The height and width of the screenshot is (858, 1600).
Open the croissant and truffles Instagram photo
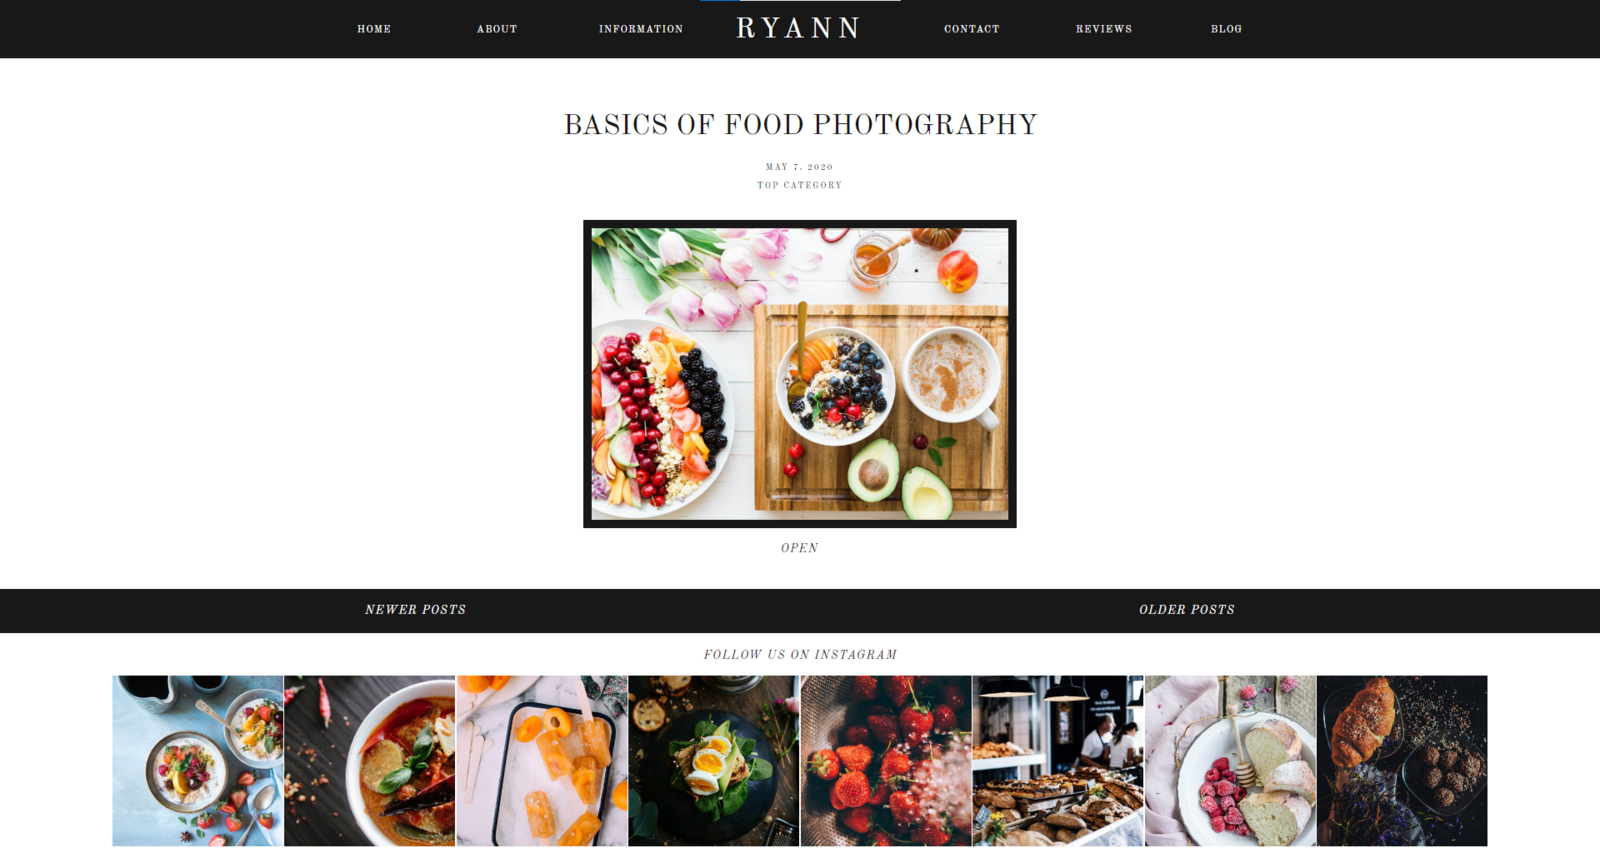tap(1402, 761)
